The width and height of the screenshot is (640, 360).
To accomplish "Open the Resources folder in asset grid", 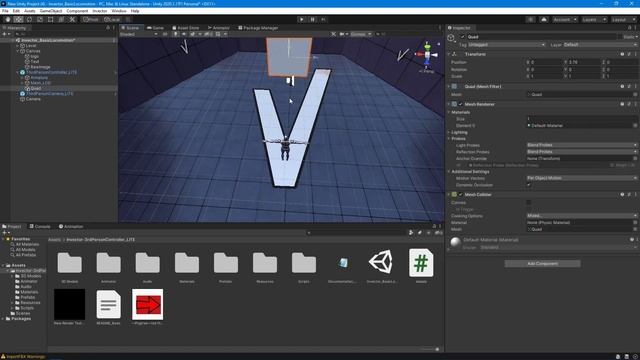I will click(x=265, y=262).
